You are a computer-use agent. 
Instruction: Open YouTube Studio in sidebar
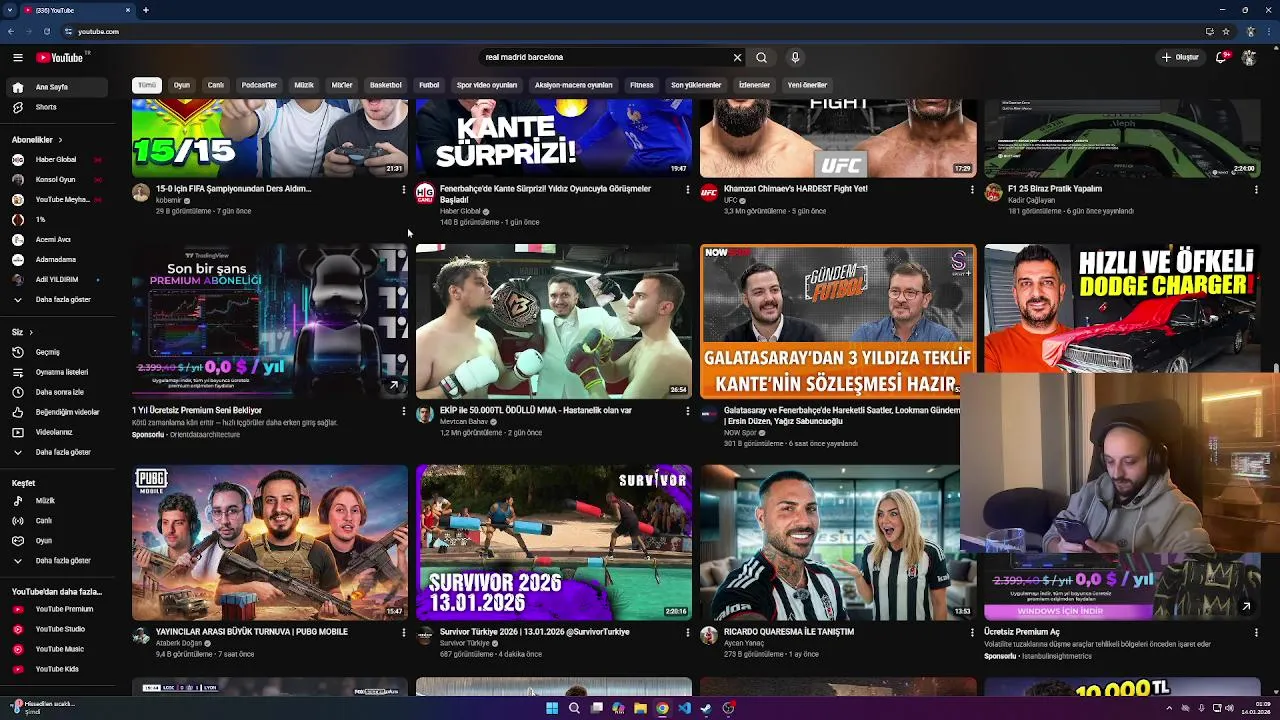tap(55, 629)
